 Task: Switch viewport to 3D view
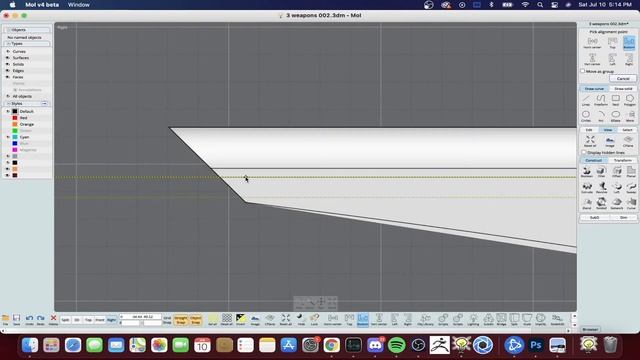[x=76, y=320]
